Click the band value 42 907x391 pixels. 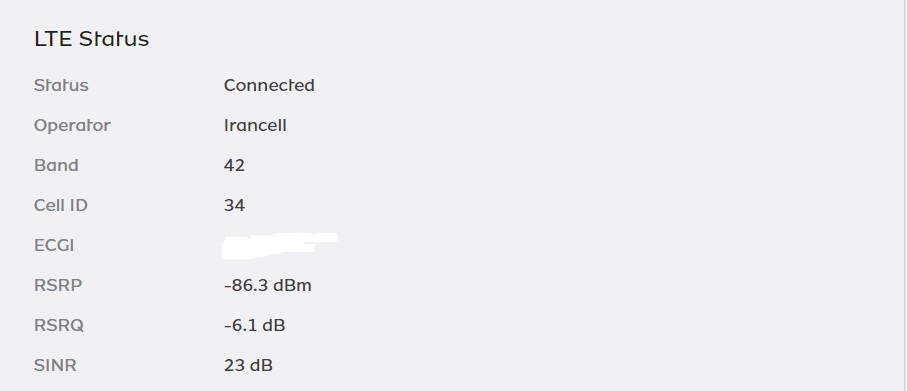pyautogui.click(x=234, y=165)
